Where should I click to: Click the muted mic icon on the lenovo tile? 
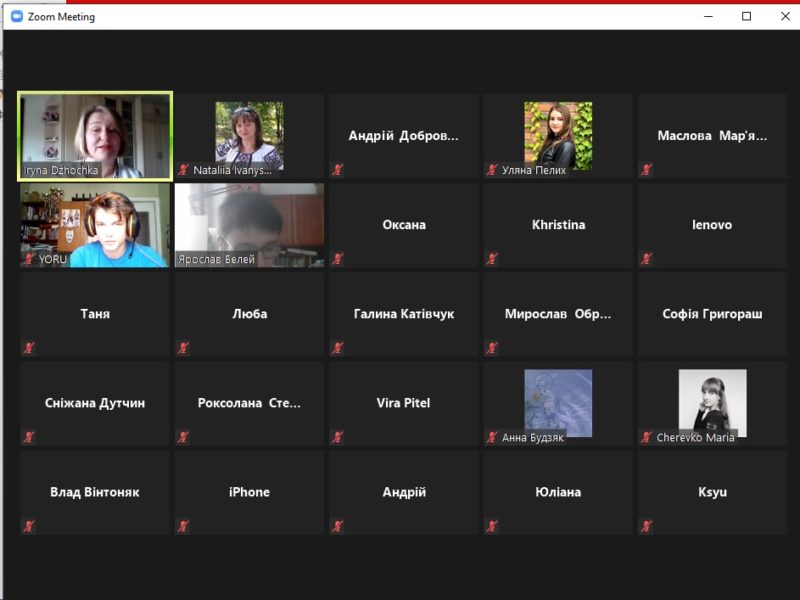646,259
